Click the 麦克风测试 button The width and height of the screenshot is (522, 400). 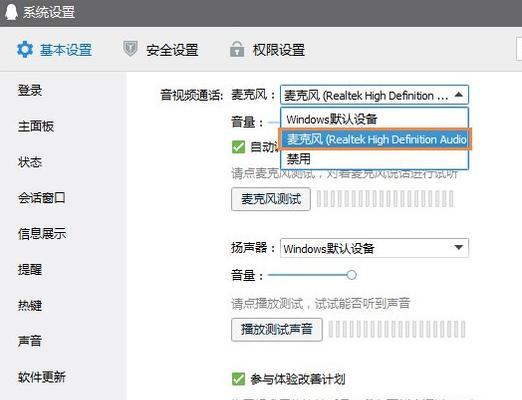pyautogui.click(x=271, y=199)
